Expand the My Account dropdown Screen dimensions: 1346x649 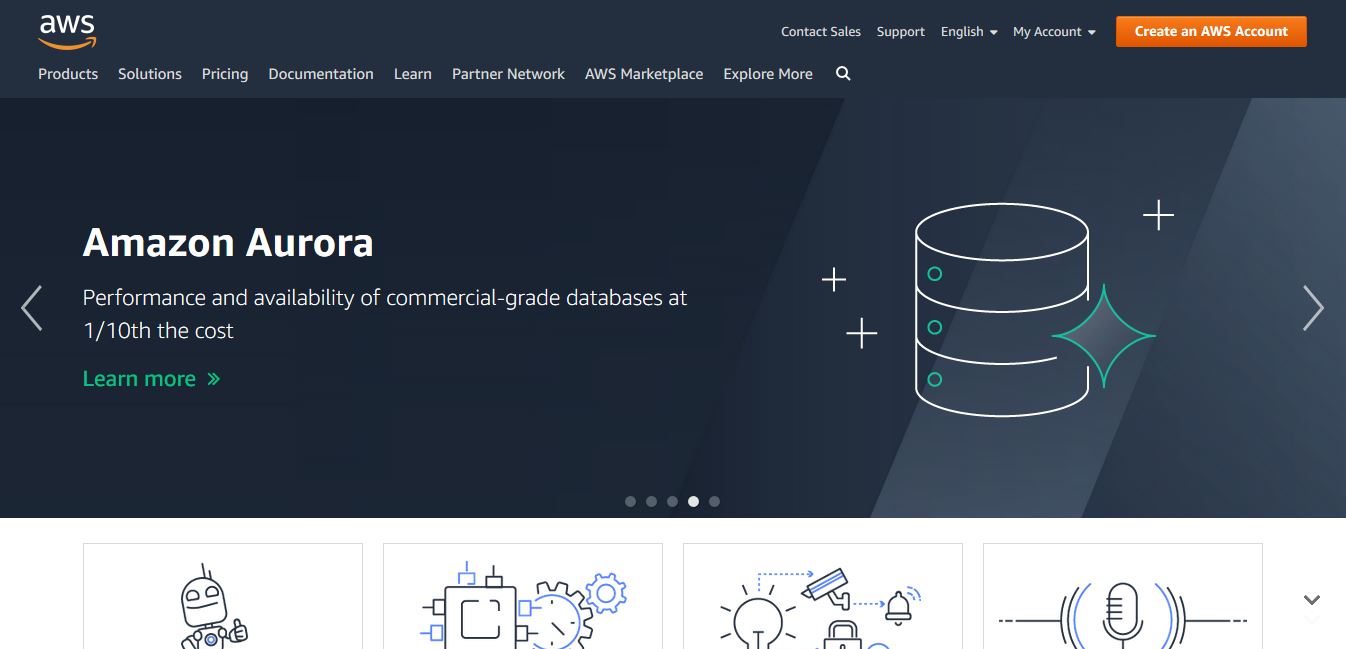(1053, 32)
